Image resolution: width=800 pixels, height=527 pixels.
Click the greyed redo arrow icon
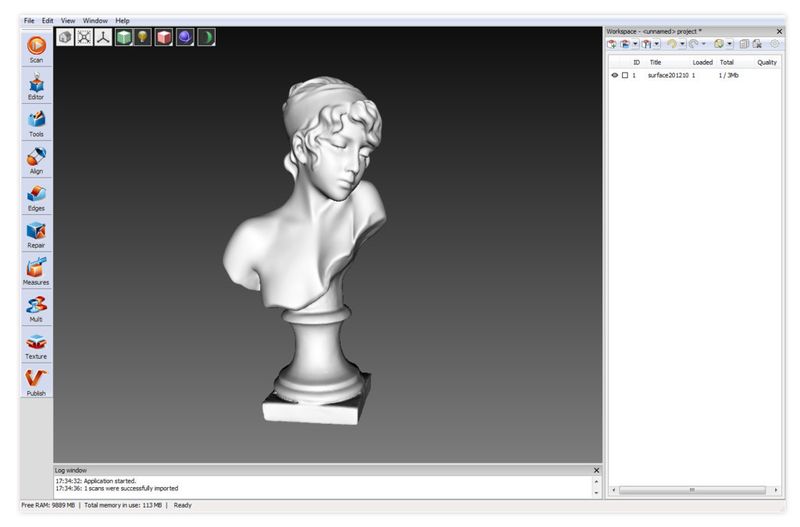693,44
